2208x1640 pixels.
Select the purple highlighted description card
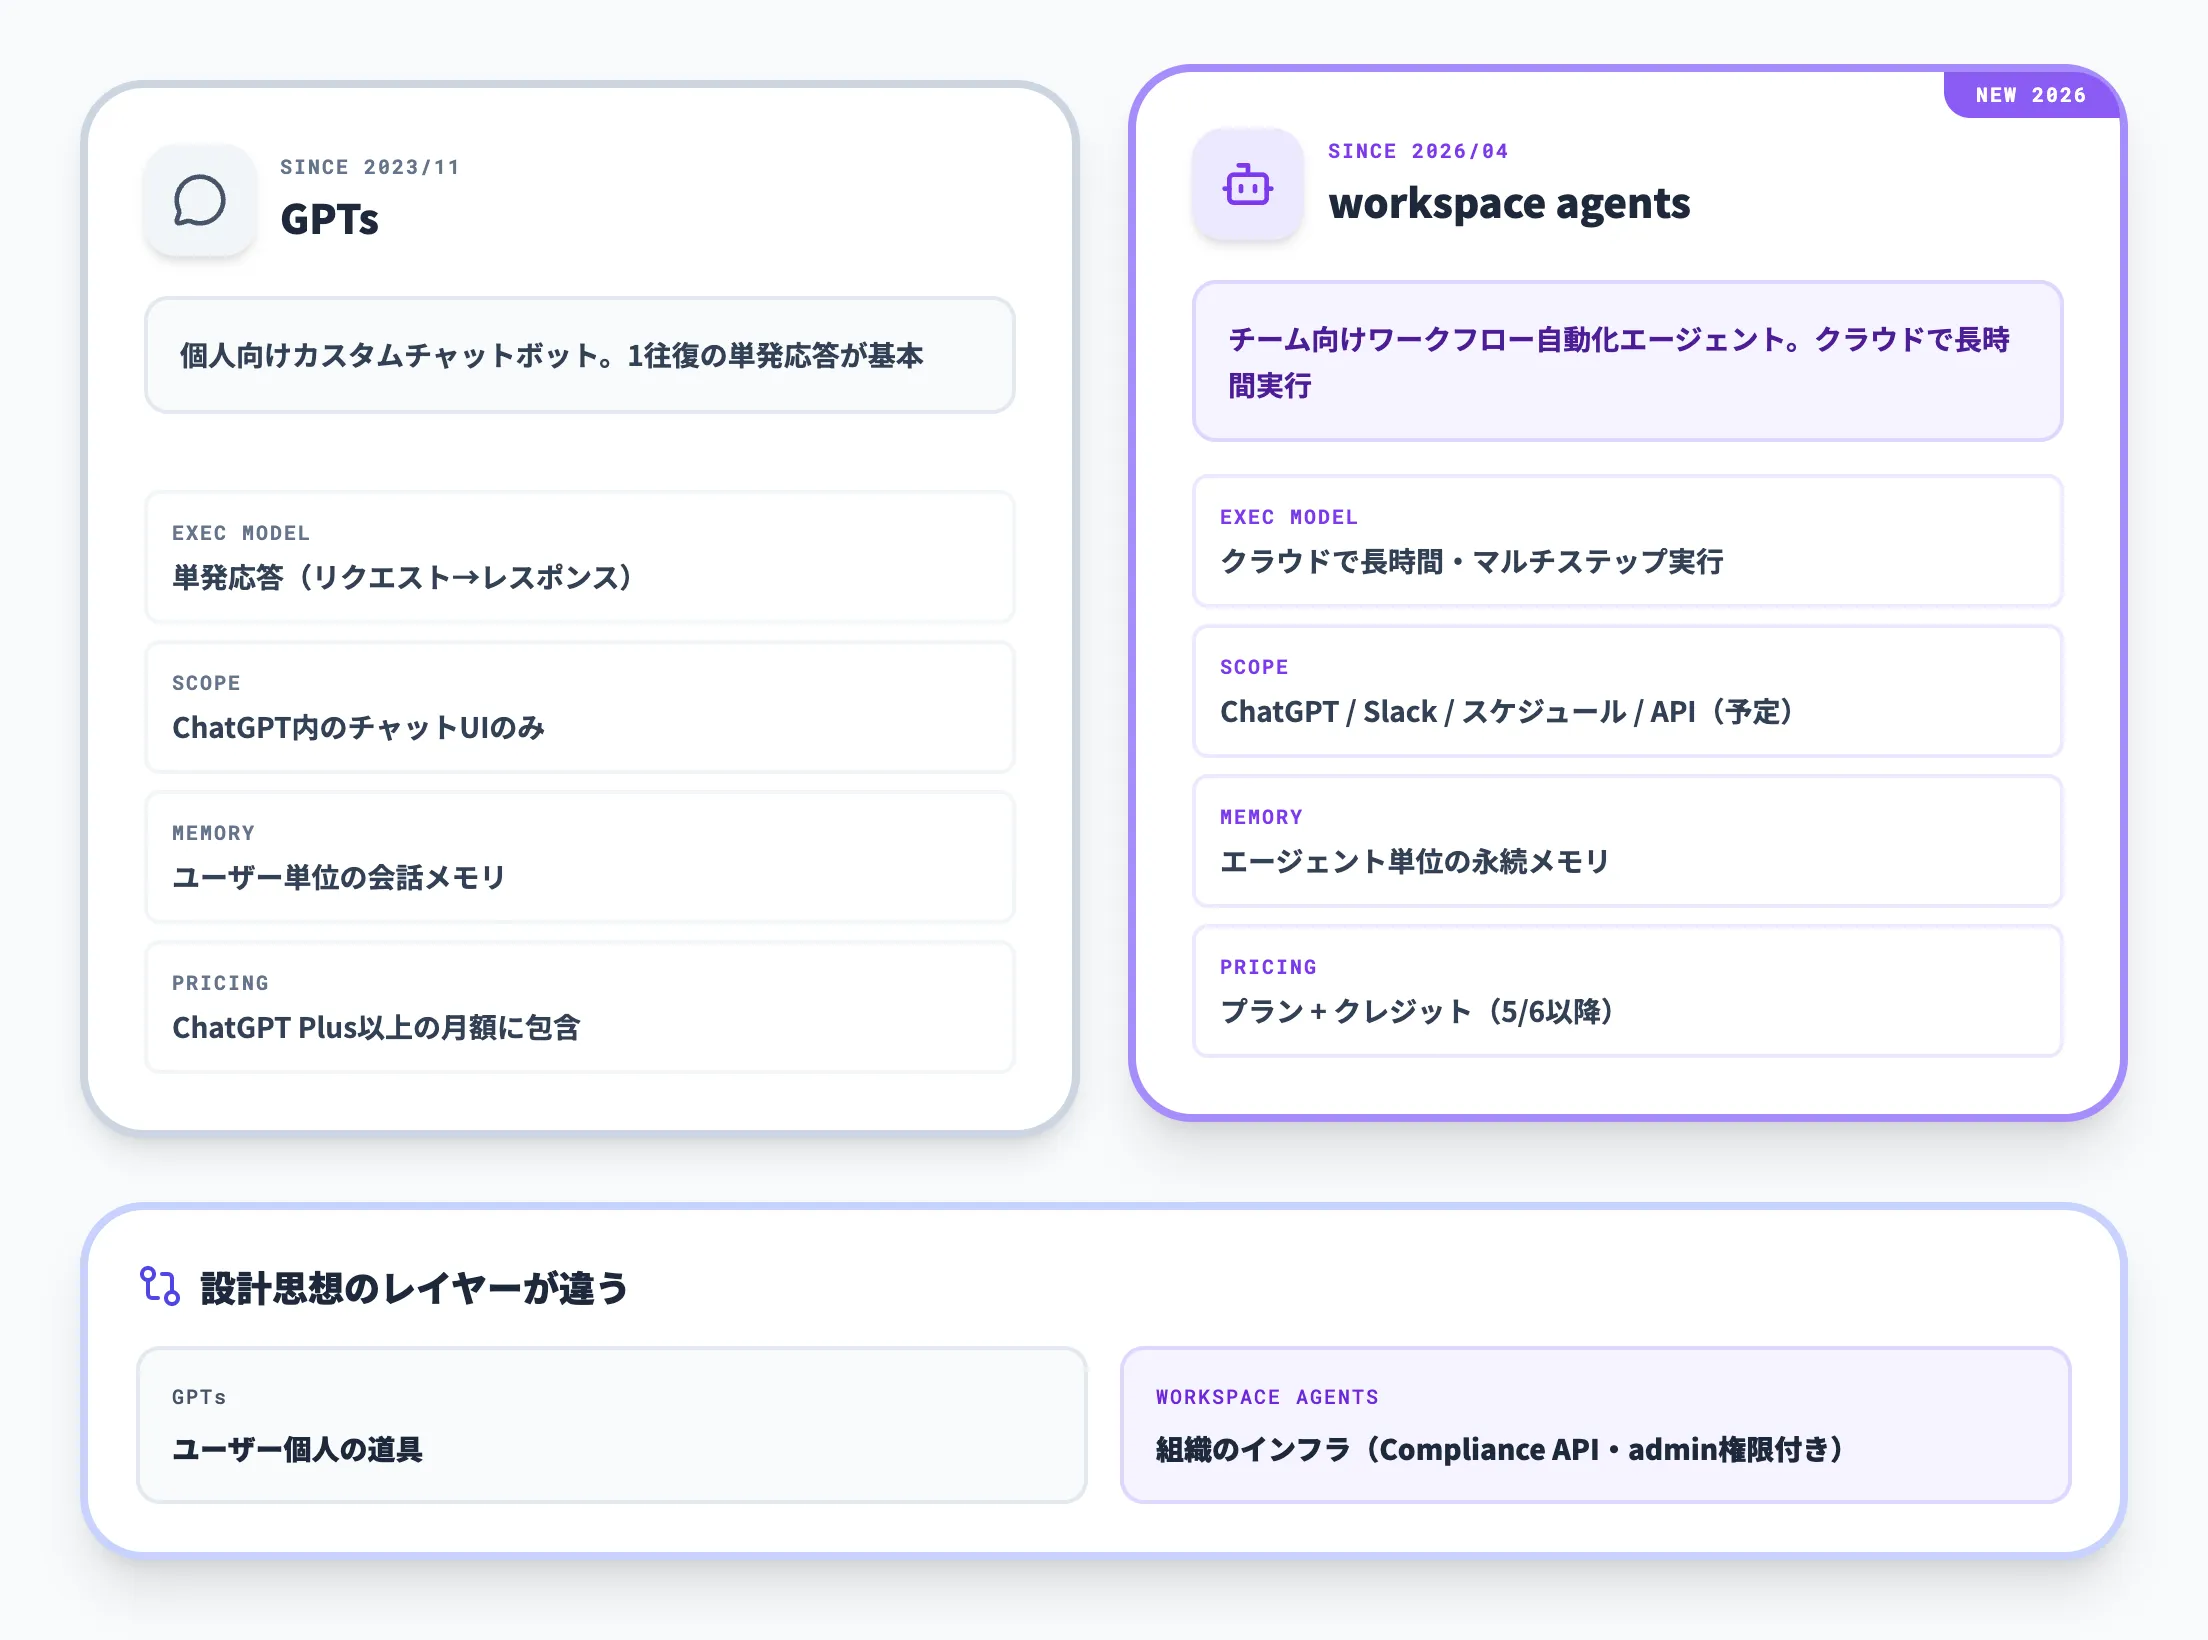[1627, 362]
